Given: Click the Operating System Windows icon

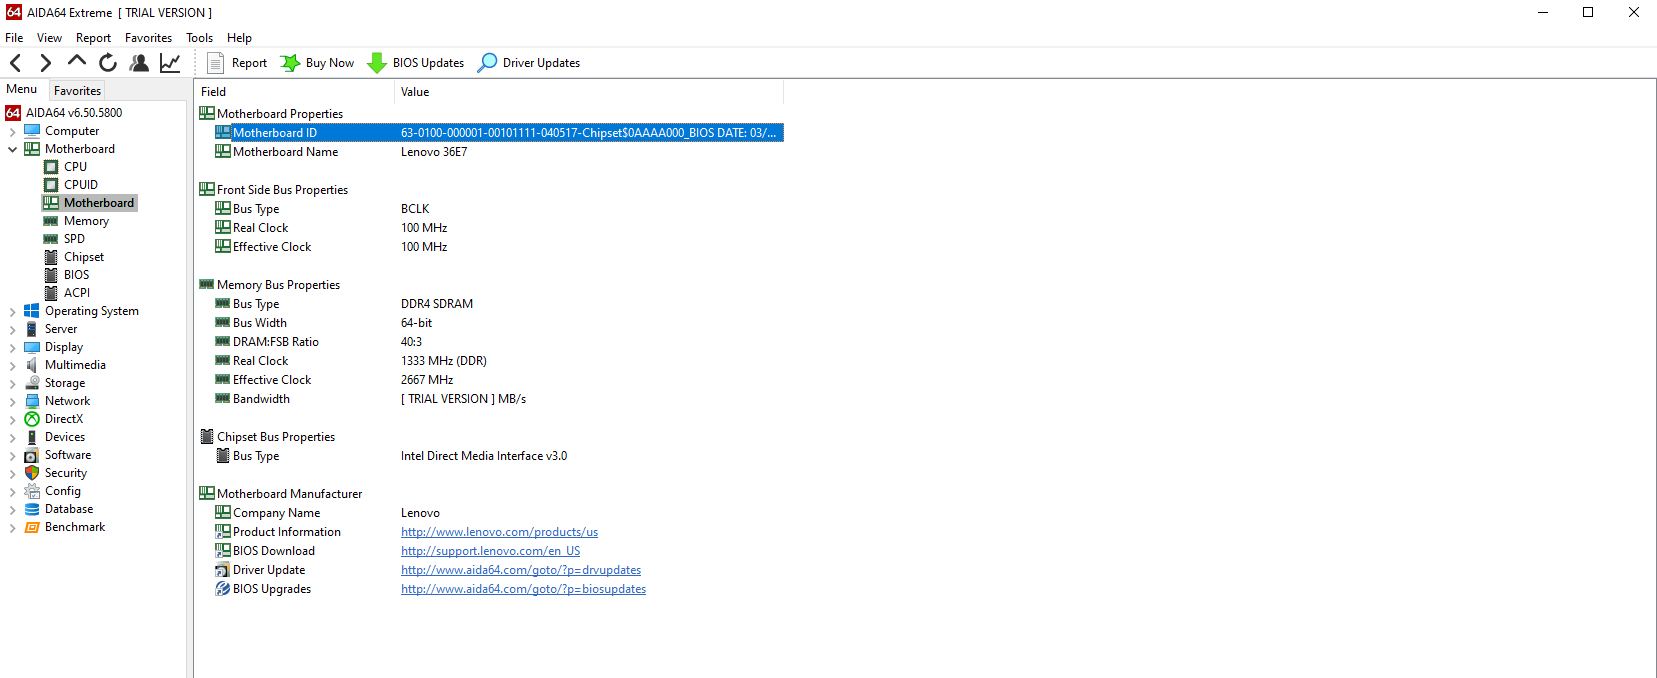Looking at the screenshot, I should click(x=32, y=311).
